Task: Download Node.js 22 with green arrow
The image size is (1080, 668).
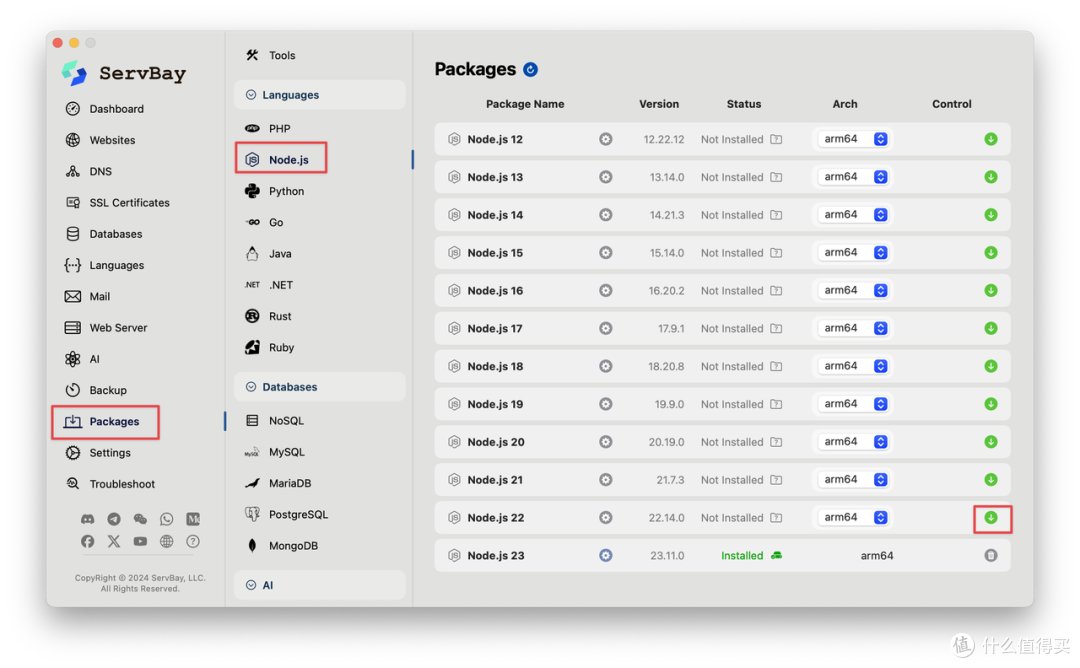Action: [991, 518]
